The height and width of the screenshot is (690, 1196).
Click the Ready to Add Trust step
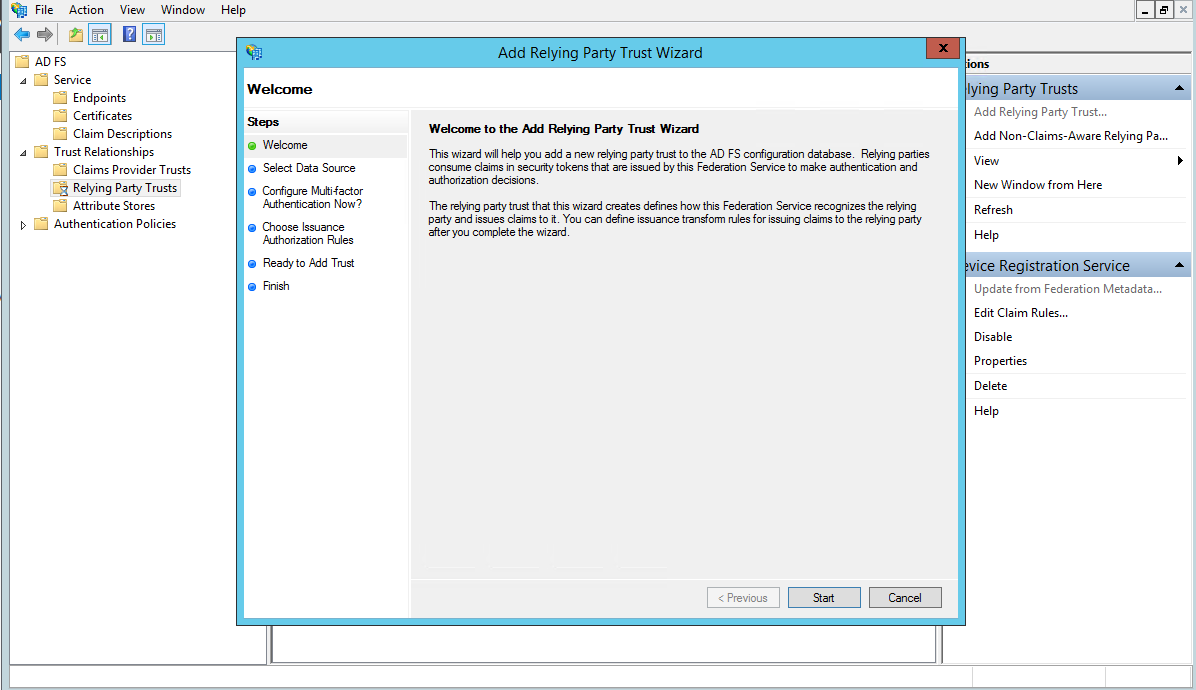(x=309, y=263)
